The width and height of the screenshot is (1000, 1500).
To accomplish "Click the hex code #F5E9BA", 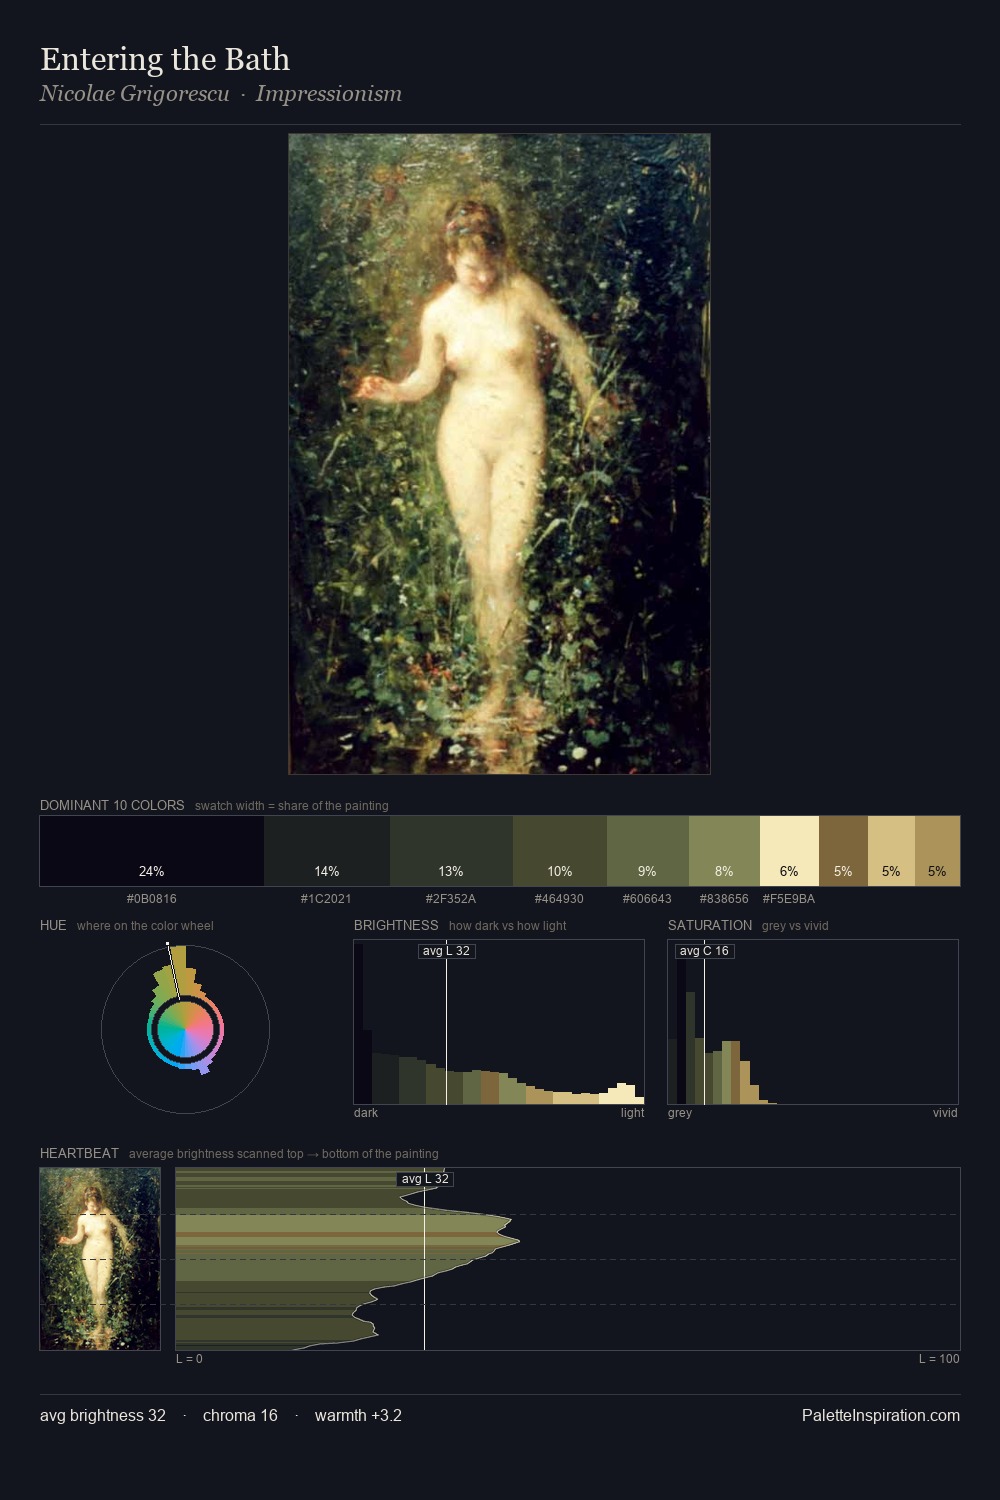I will point(789,899).
